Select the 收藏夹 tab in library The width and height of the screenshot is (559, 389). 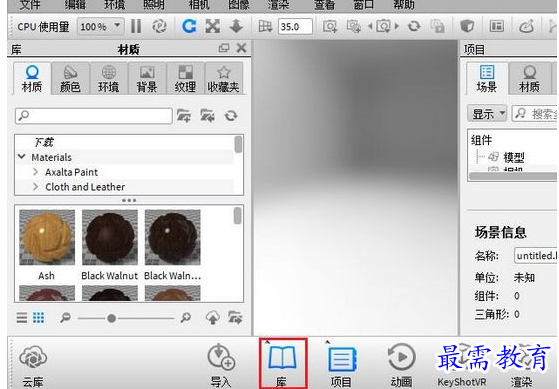click(224, 78)
